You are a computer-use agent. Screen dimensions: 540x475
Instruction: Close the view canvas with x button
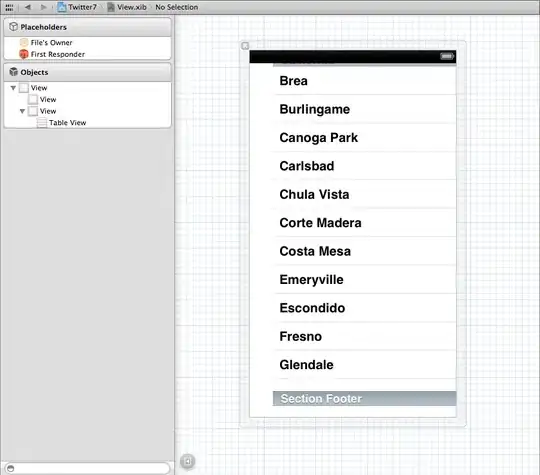[245, 46]
